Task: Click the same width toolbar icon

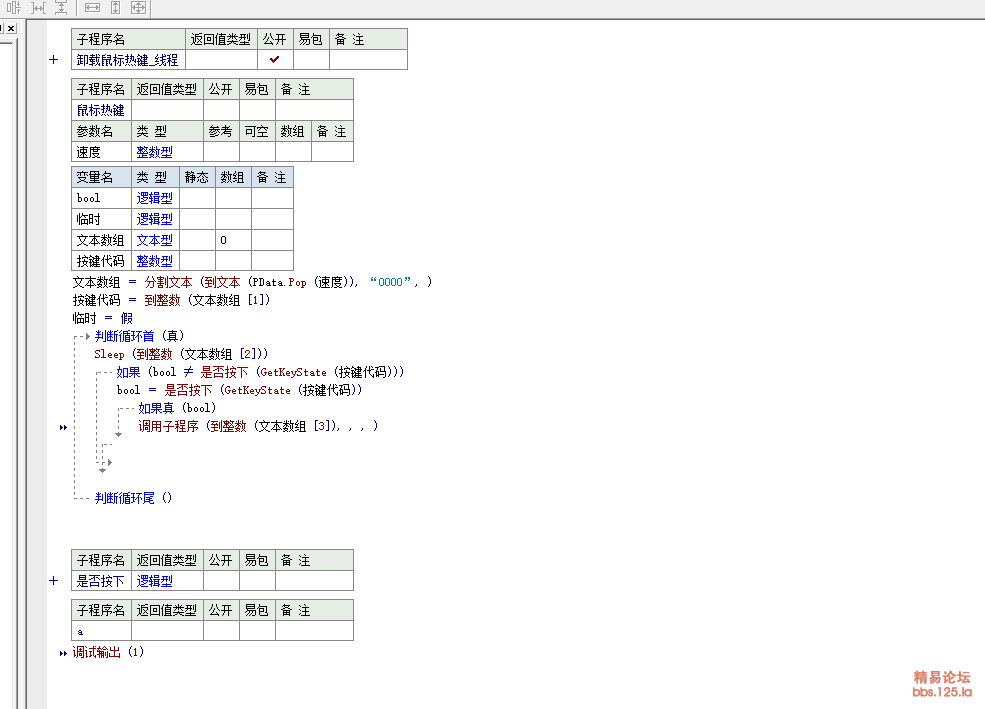Action: [x=92, y=8]
